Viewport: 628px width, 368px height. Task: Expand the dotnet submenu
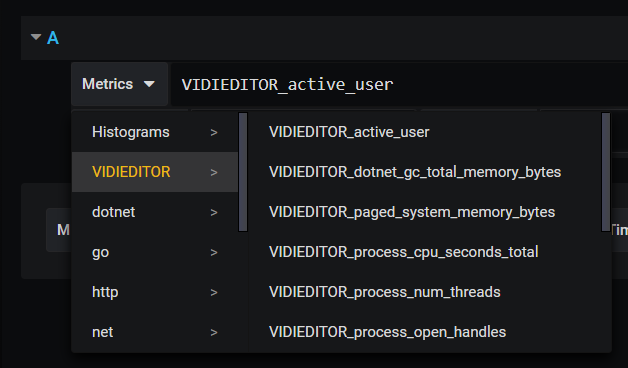pos(155,212)
